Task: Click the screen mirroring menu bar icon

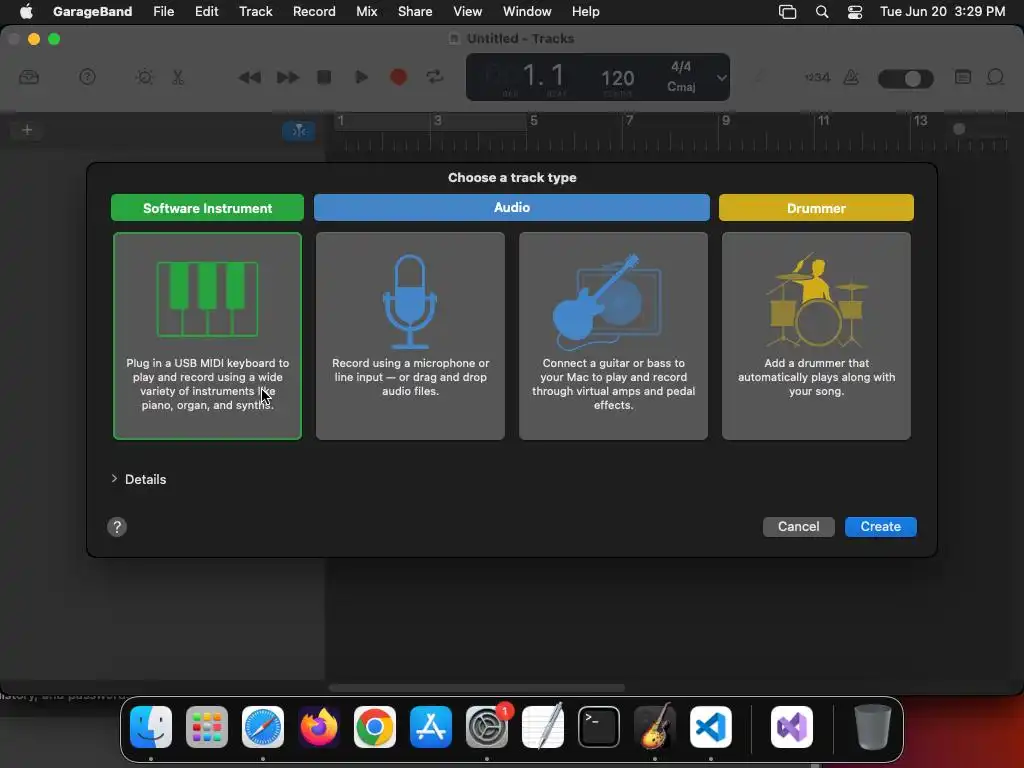Action: click(x=788, y=12)
